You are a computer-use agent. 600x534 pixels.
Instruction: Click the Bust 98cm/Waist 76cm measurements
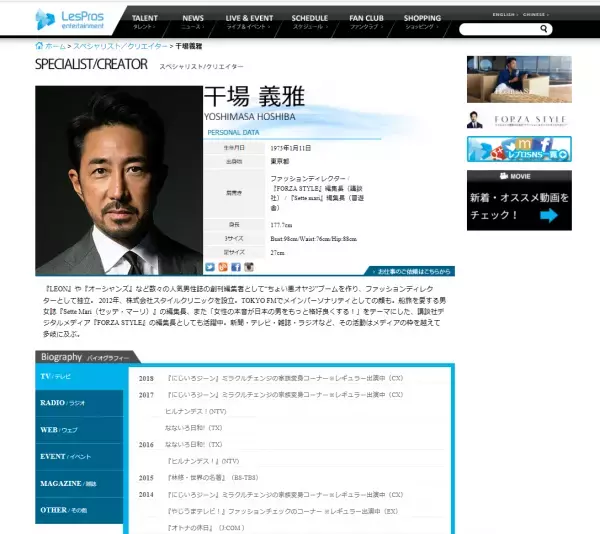[313, 239]
